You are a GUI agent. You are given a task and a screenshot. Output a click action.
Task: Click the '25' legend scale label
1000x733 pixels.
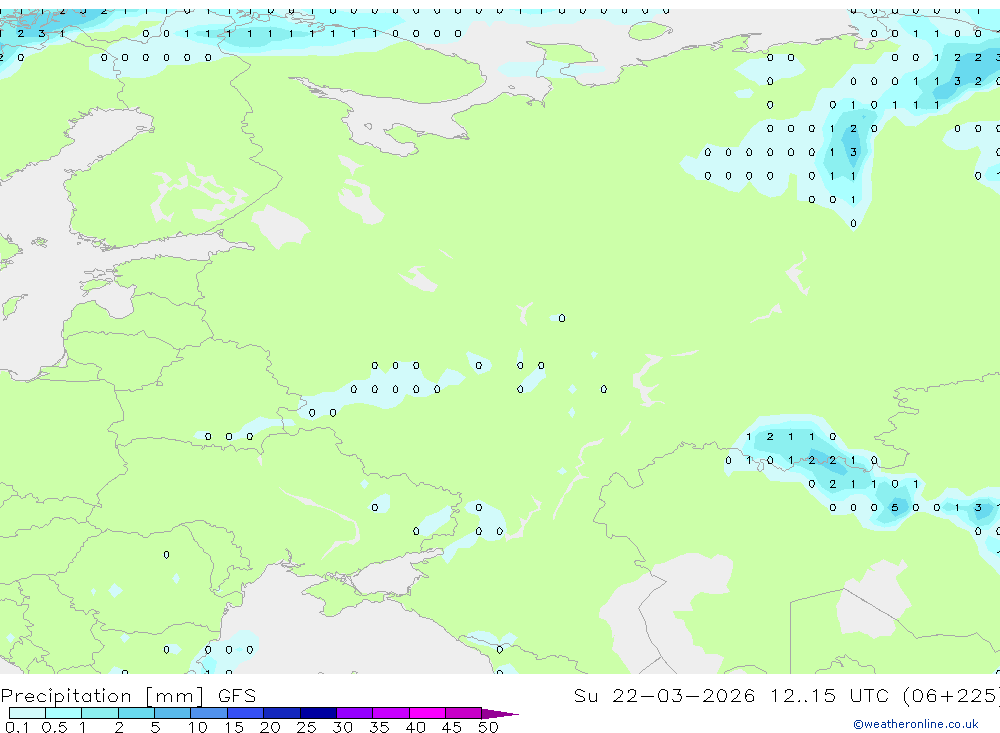click(306, 727)
